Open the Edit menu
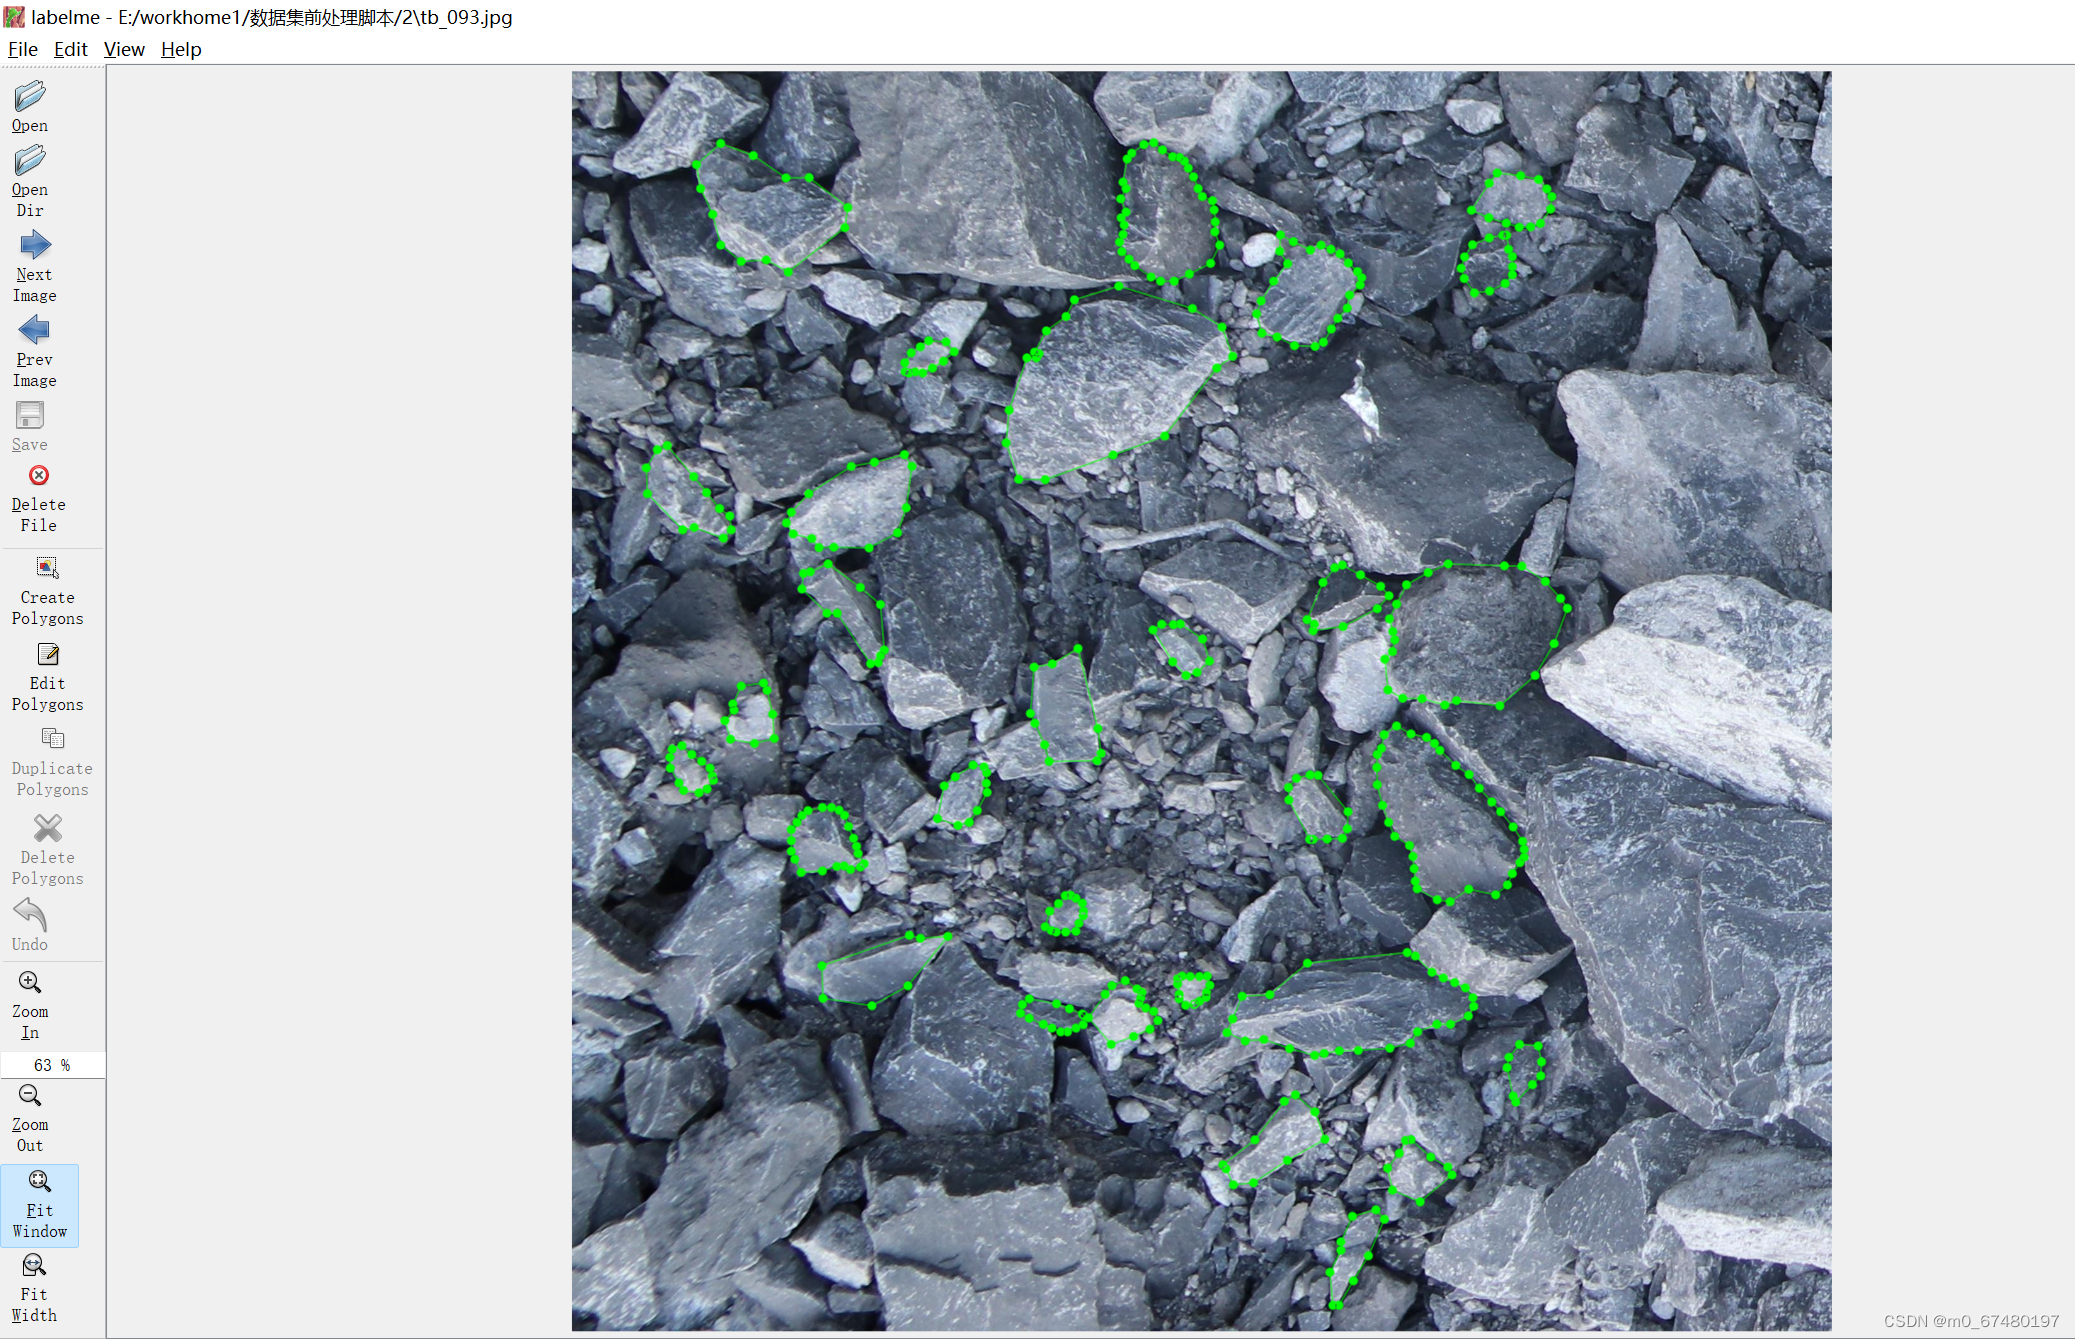The image size is (2075, 1339). point(70,49)
